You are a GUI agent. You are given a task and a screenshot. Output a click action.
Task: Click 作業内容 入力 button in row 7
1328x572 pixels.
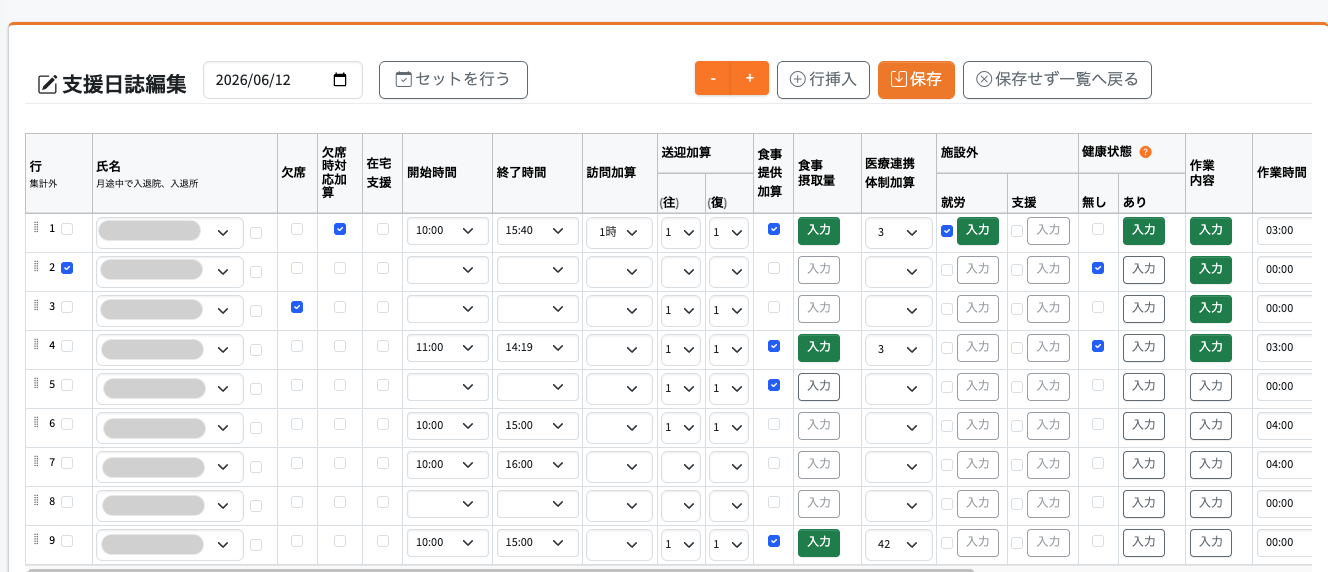[x=1211, y=464]
